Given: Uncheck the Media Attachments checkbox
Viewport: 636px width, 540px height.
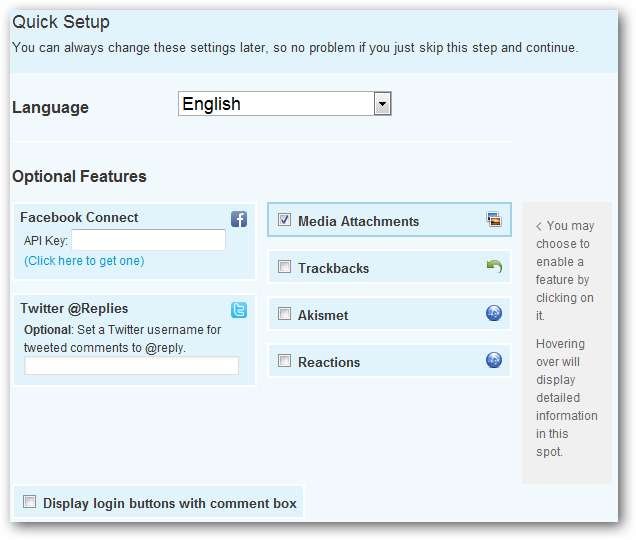Looking at the screenshot, I should pyautogui.click(x=285, y=221).
